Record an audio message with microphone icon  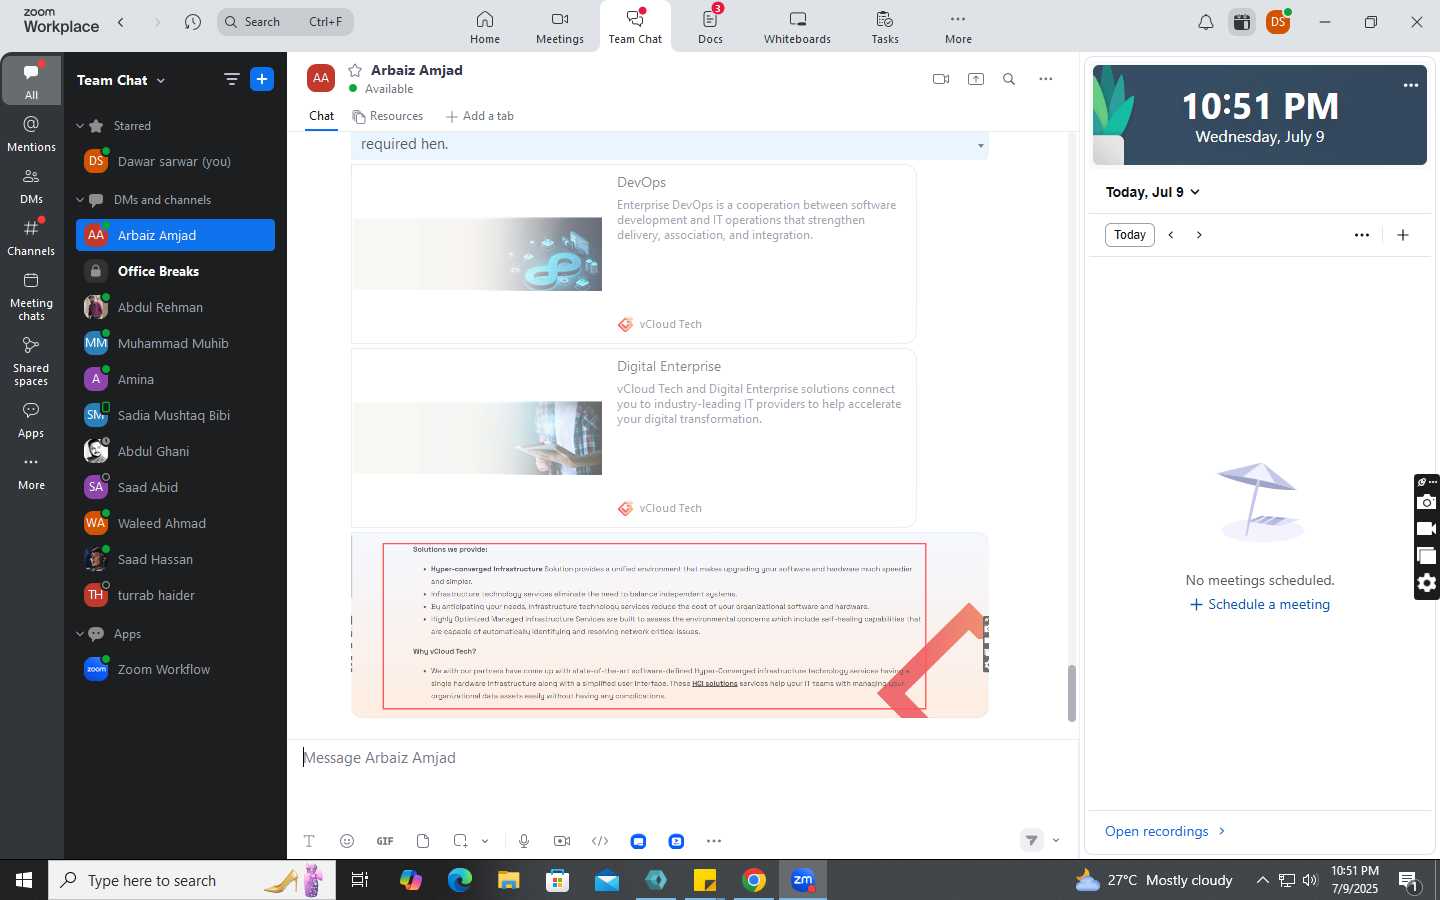pos(524,841)
